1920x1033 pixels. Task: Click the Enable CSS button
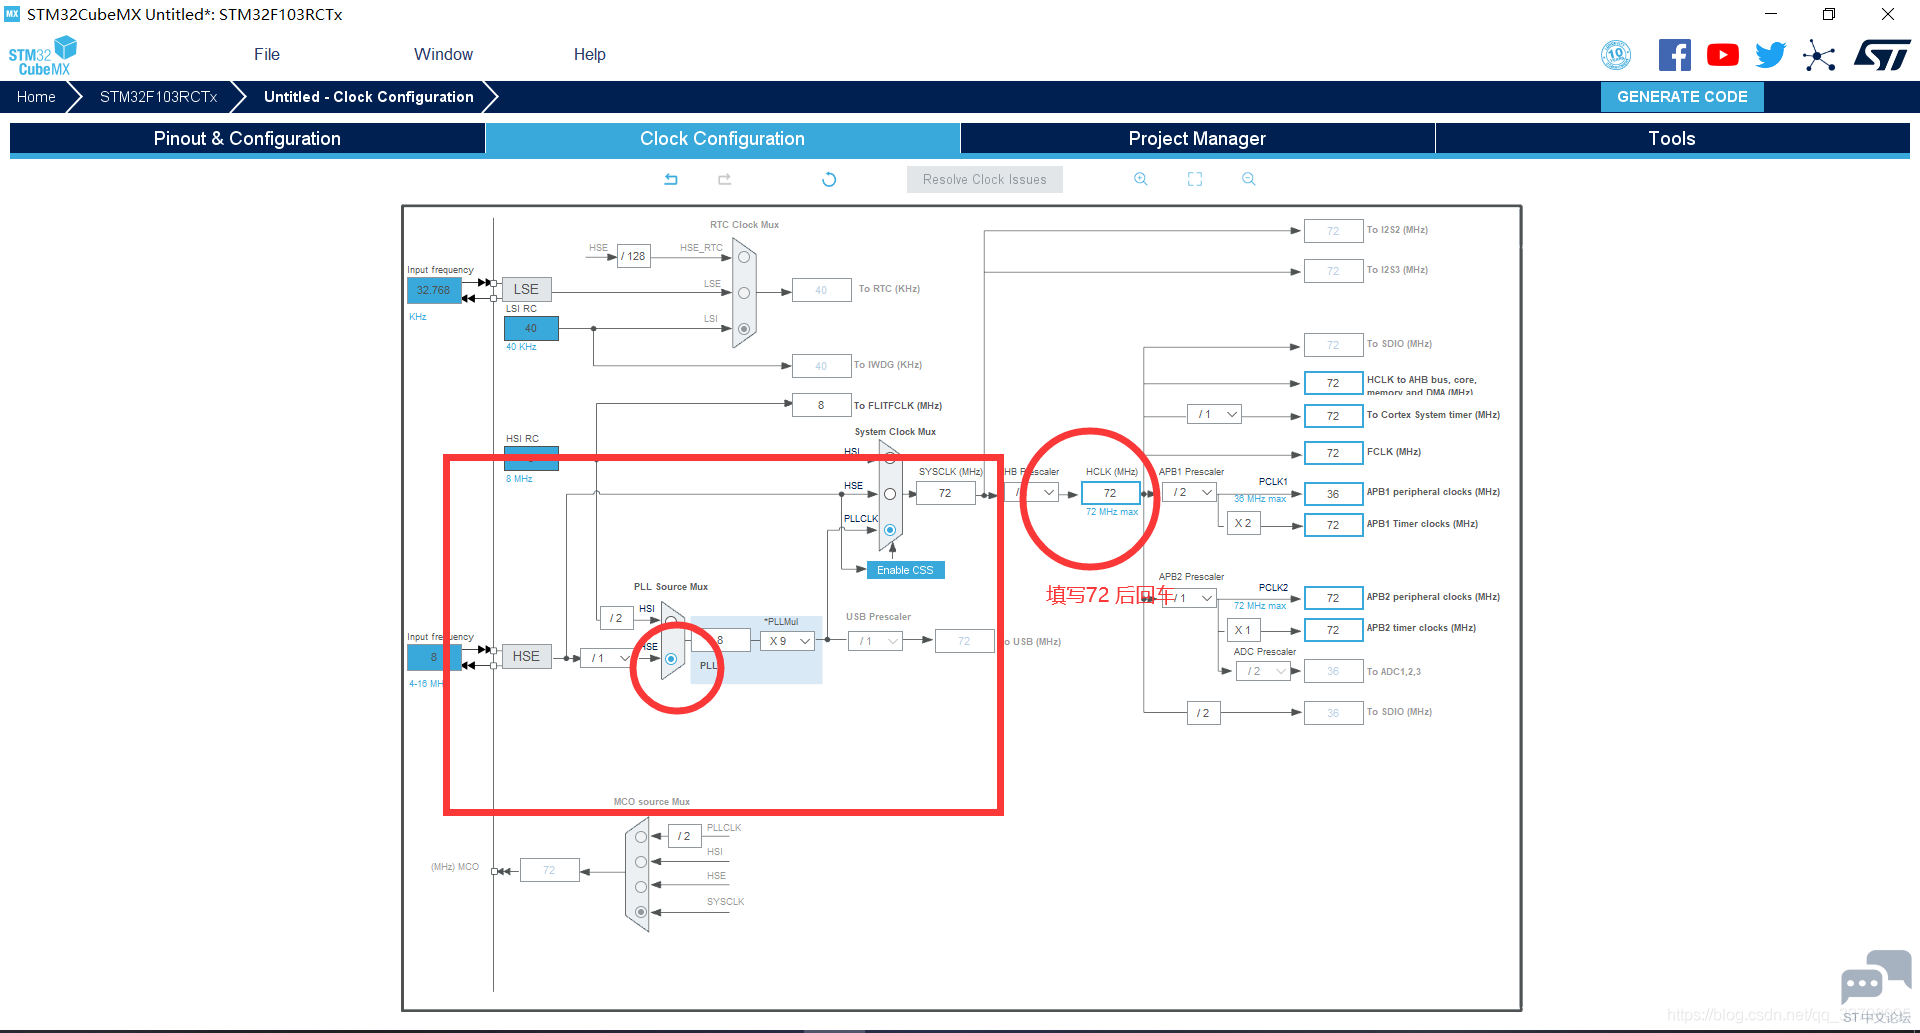pyautogui.click(x=905, y=570)
